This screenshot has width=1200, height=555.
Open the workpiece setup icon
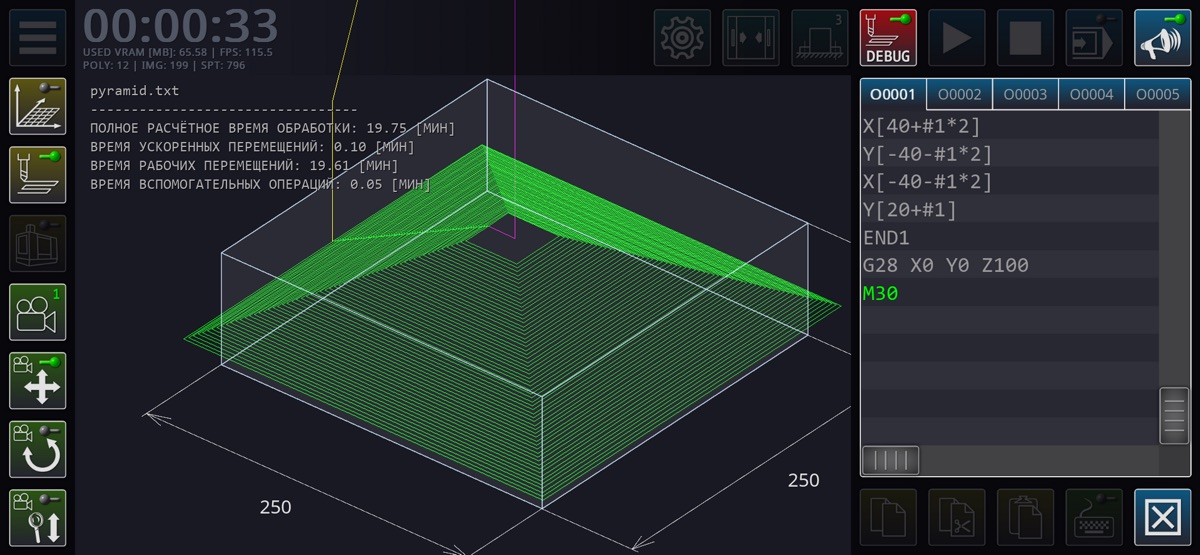coord(819,38)
